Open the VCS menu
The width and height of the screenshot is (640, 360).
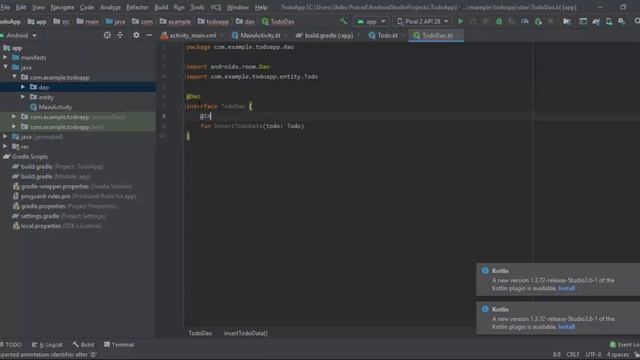tap(216, 7)
